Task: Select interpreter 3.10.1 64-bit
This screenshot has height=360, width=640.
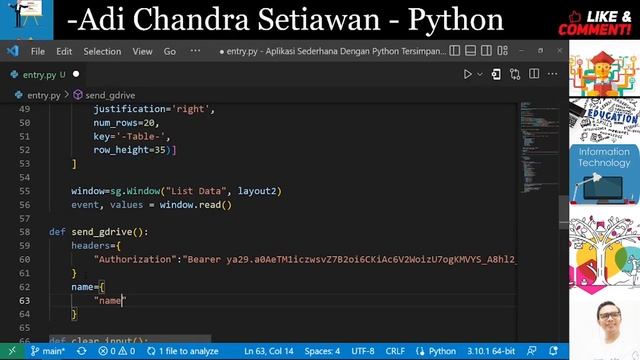Action: (x=491, y=351)
